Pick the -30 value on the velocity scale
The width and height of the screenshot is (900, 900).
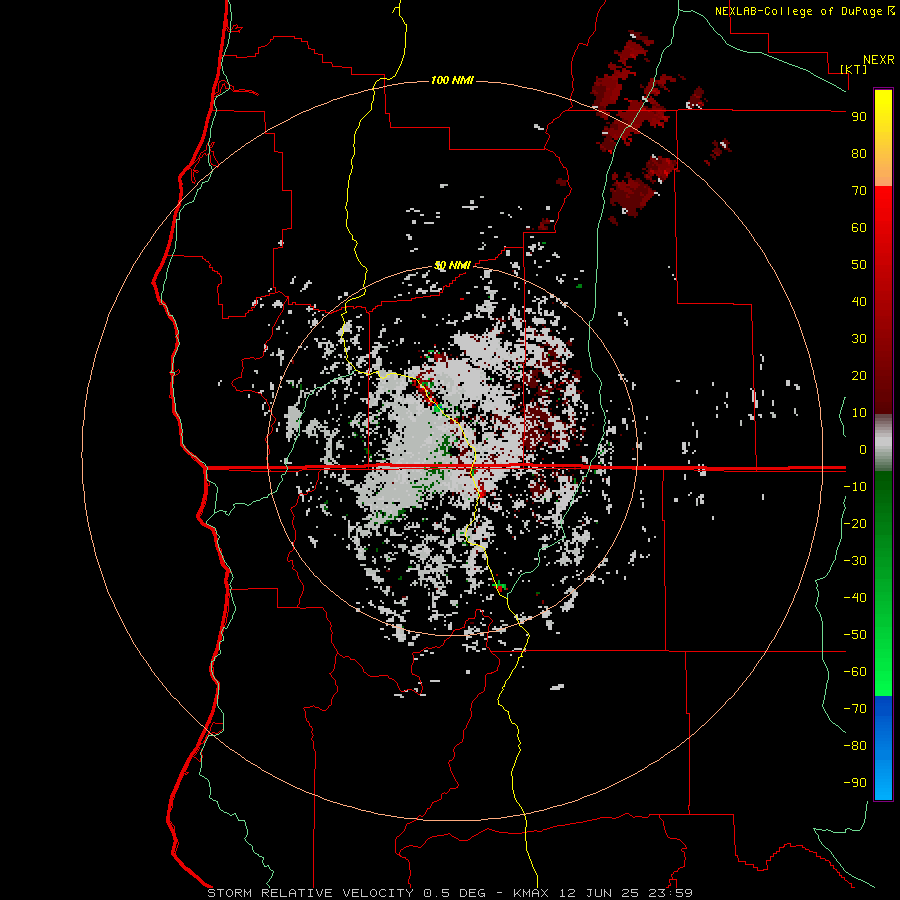click(x=855, y=561)
